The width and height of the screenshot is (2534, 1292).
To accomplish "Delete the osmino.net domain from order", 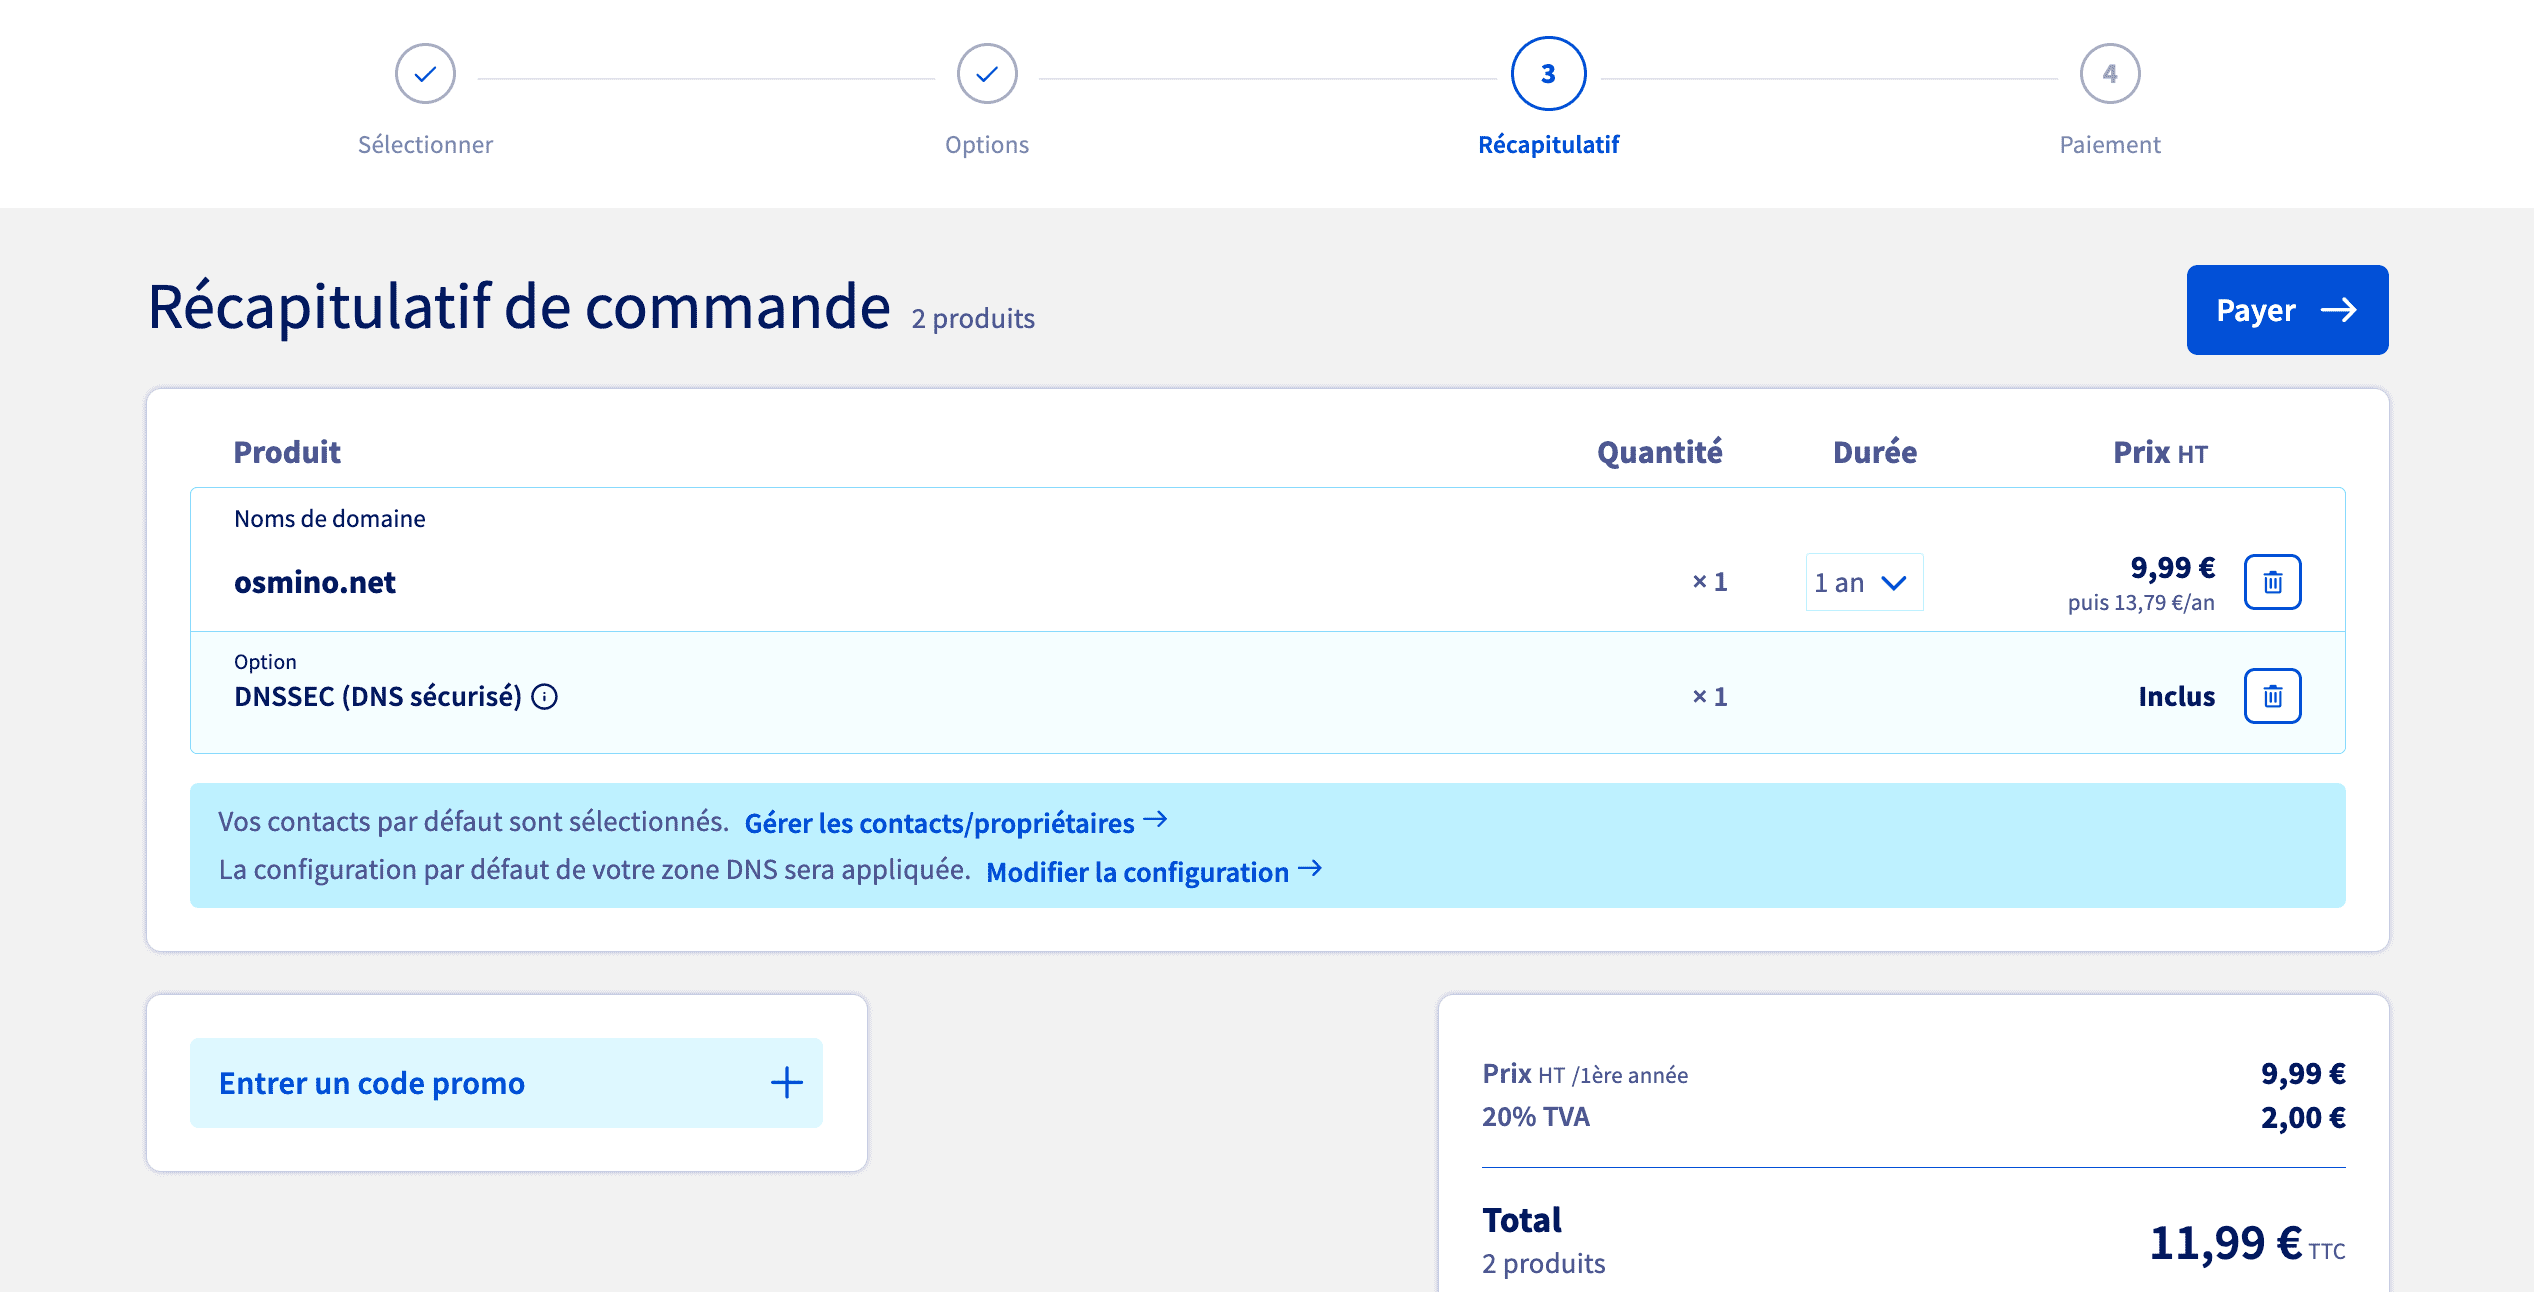I will pyautogui.click(x=2272, y=582).
